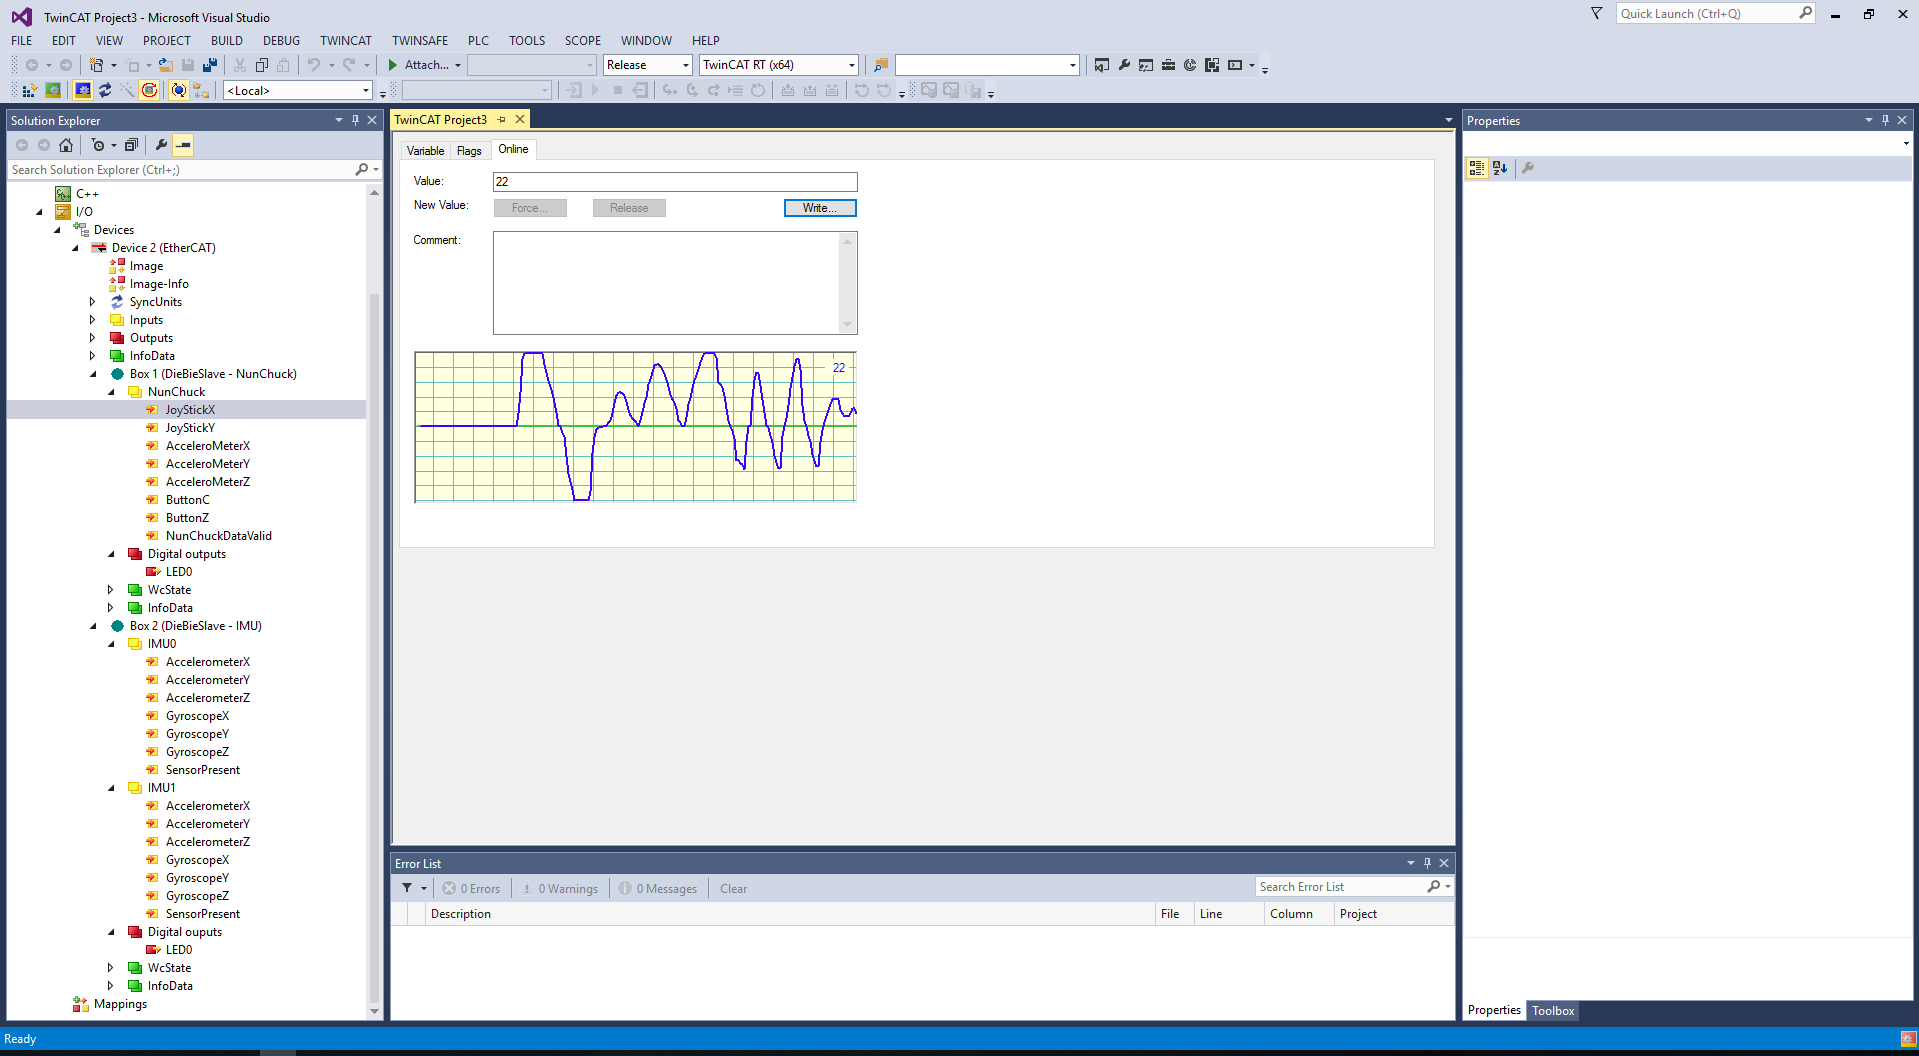Screen dimensions: 1919x1056
Task: Open the PLC menu
Action: 478,41
